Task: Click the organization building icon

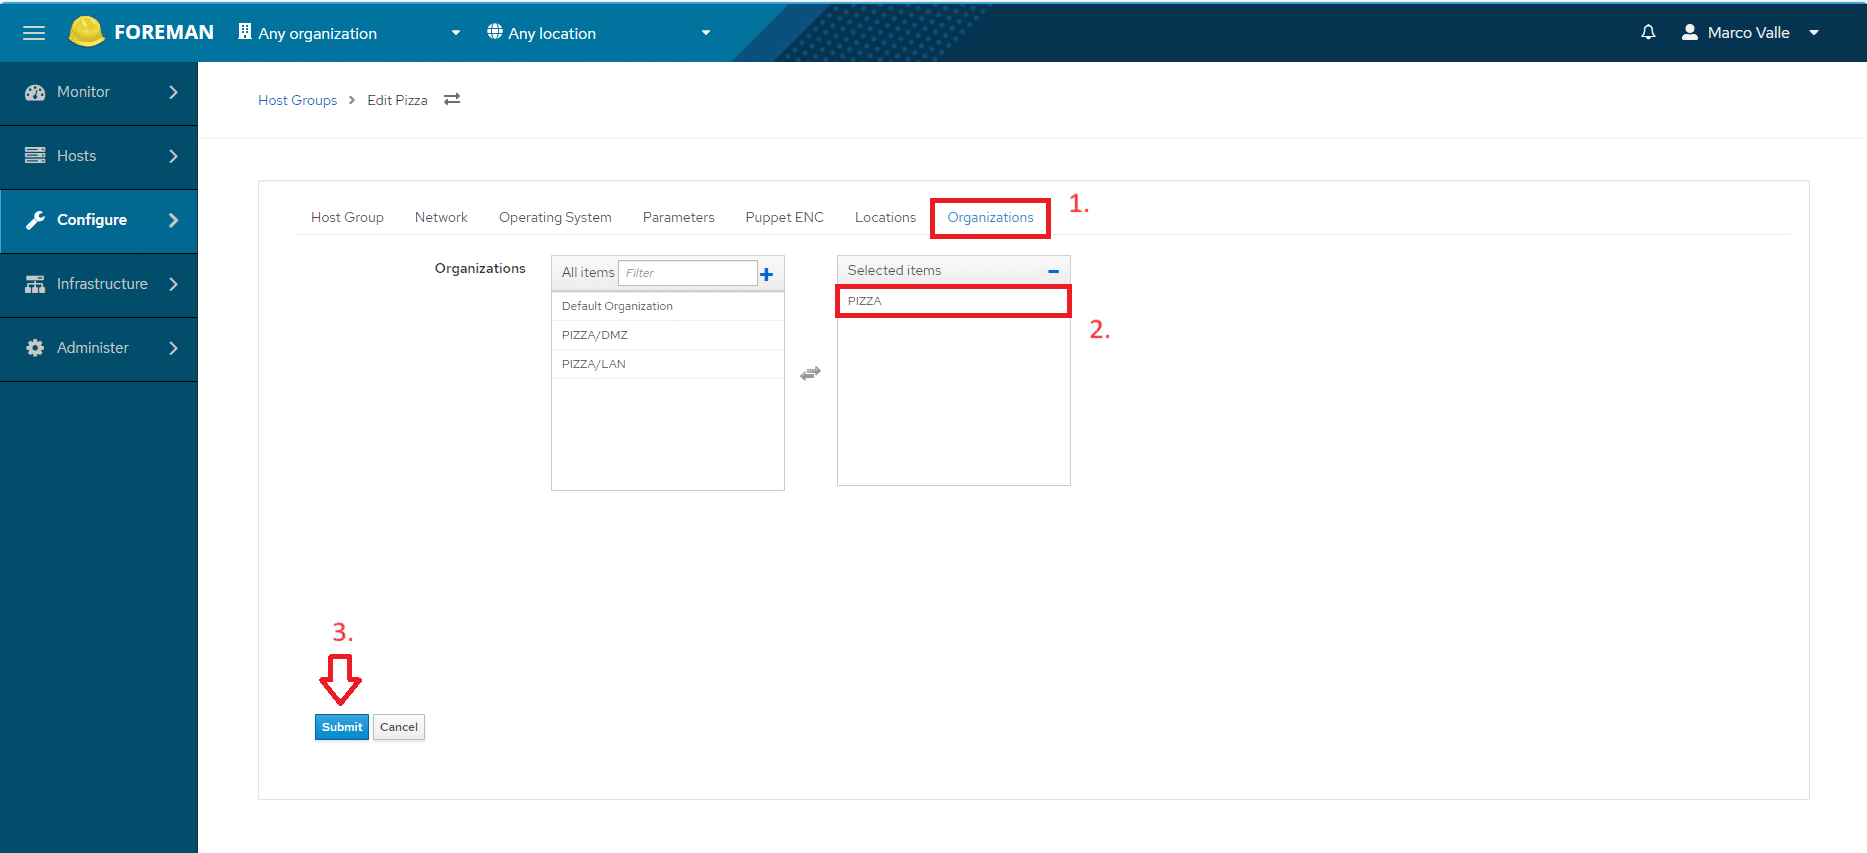Action: point(245,32)
